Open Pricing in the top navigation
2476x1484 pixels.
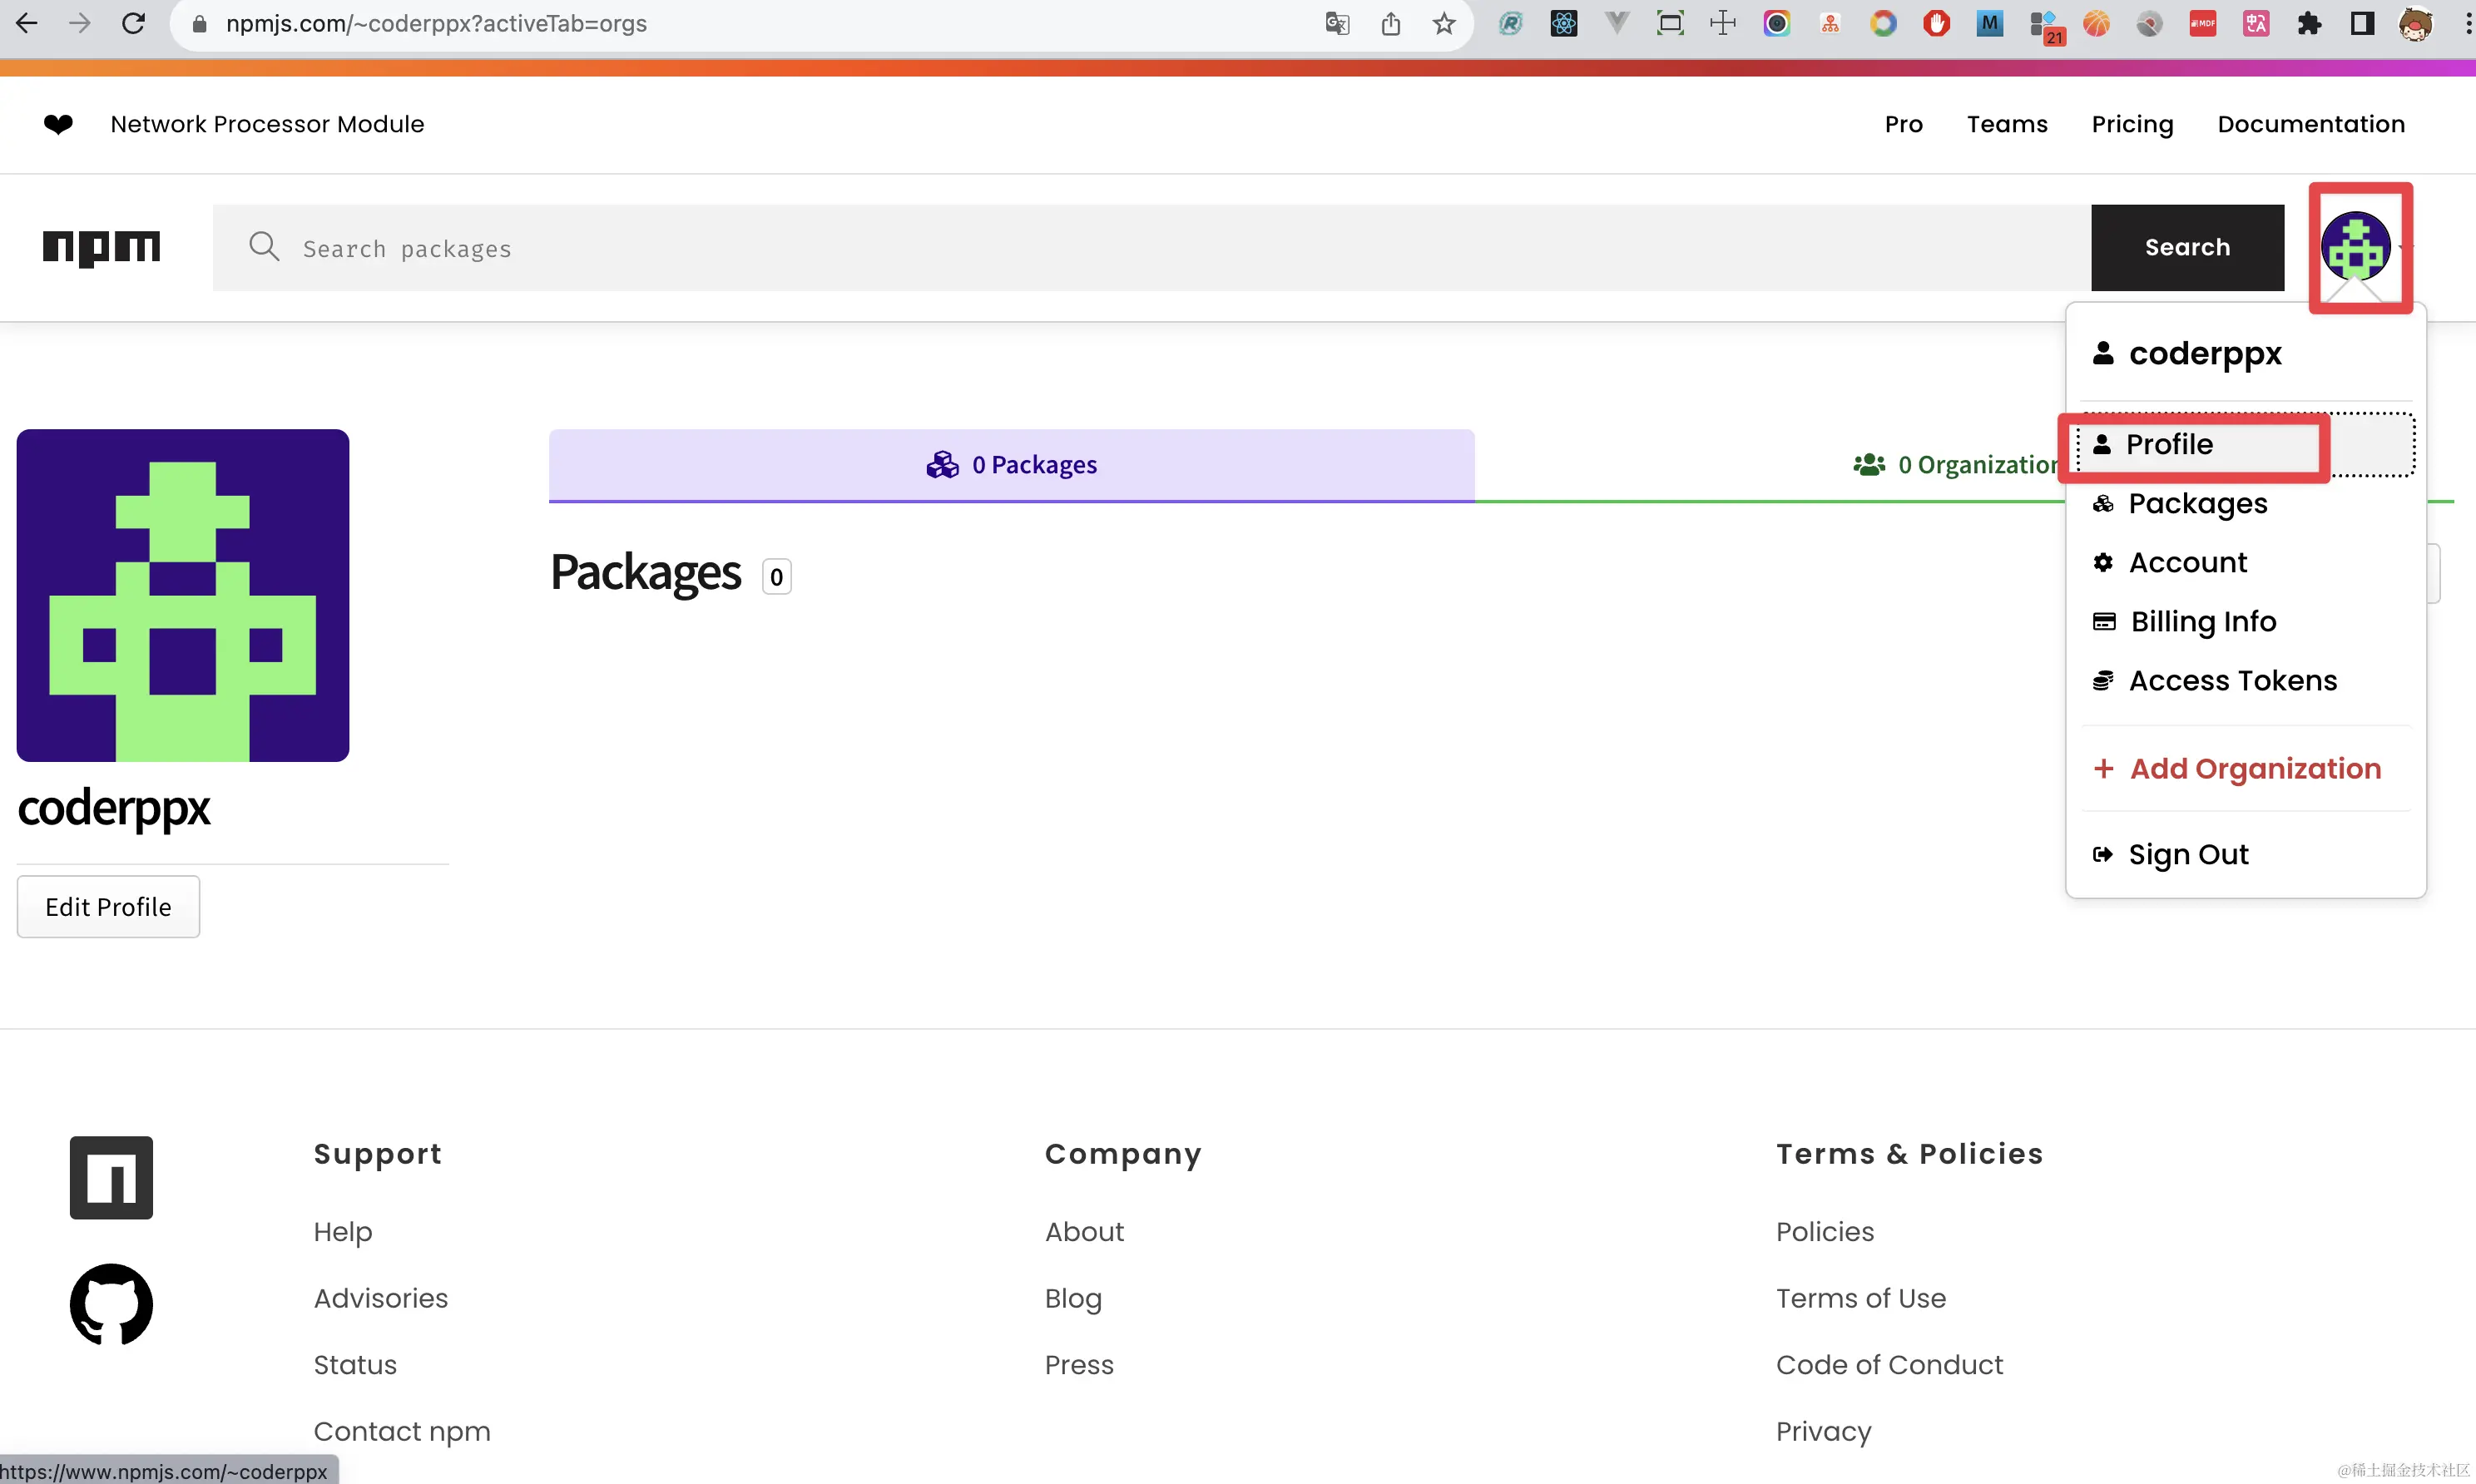[x=2132, y=124]
